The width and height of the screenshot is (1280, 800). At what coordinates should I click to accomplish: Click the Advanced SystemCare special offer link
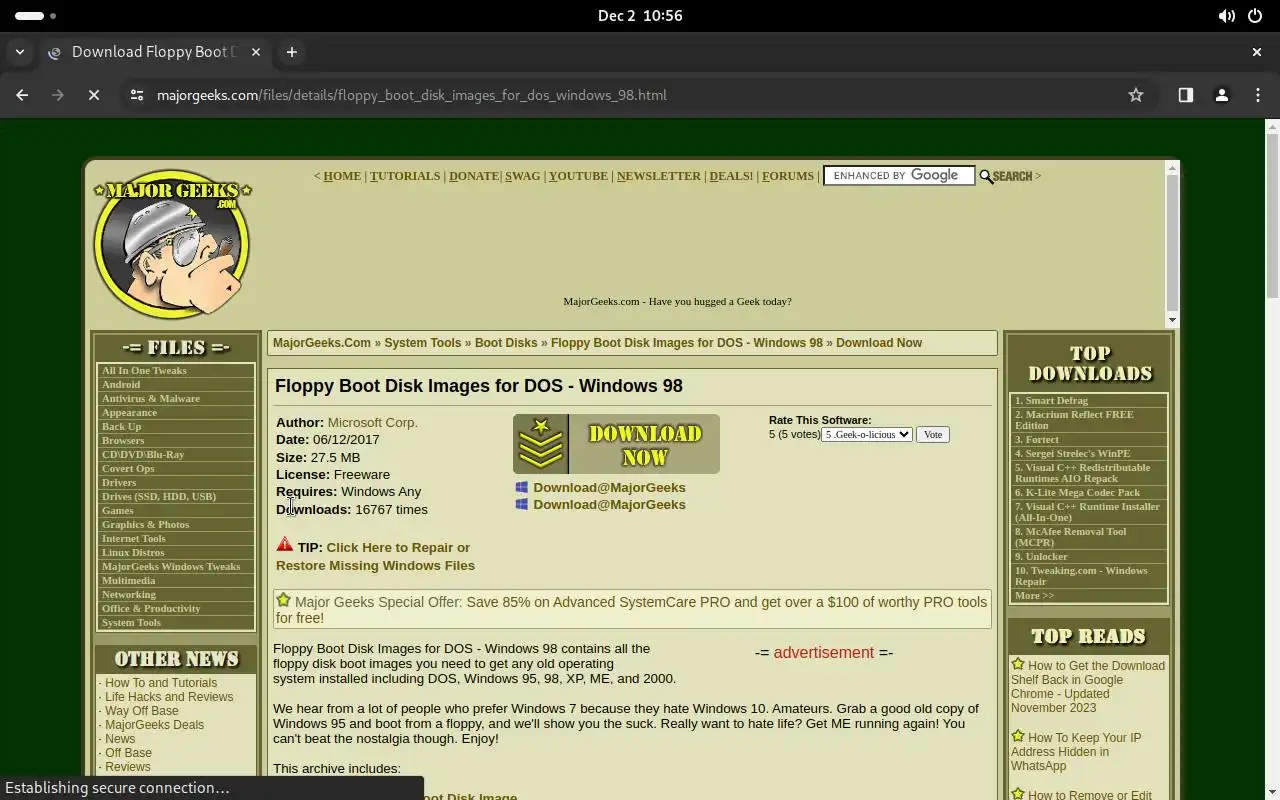click(632, 610)
